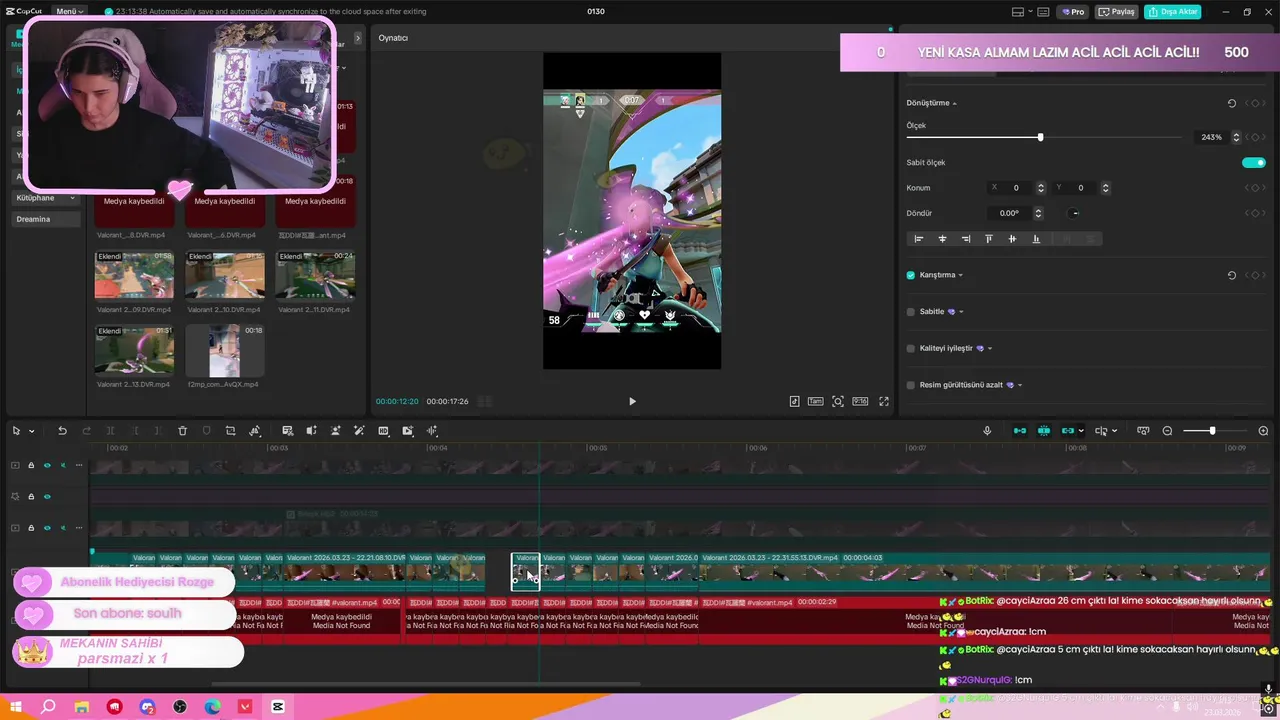This screenshot has height=720, width=1280.
Task: Delete selected clip with trash icon
Action: [x=182, y=431]
